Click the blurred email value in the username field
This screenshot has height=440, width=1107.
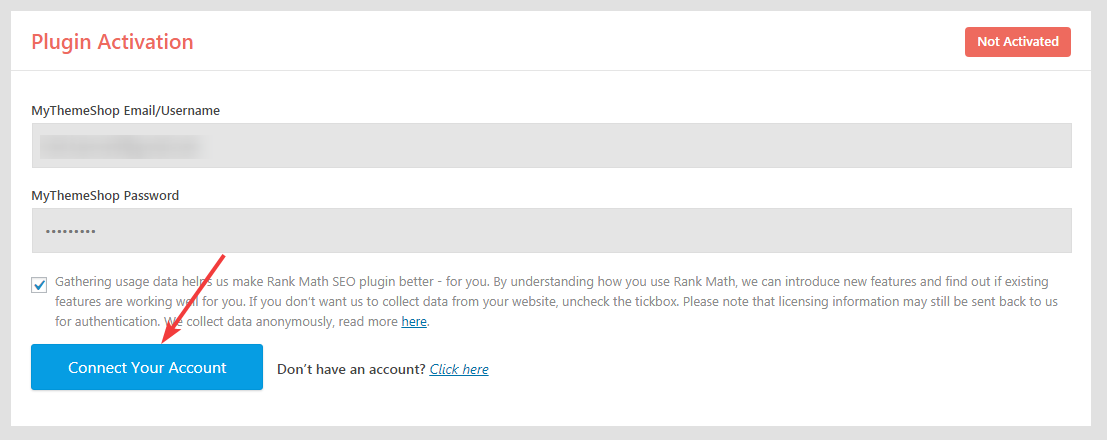(x=120, y=147)
